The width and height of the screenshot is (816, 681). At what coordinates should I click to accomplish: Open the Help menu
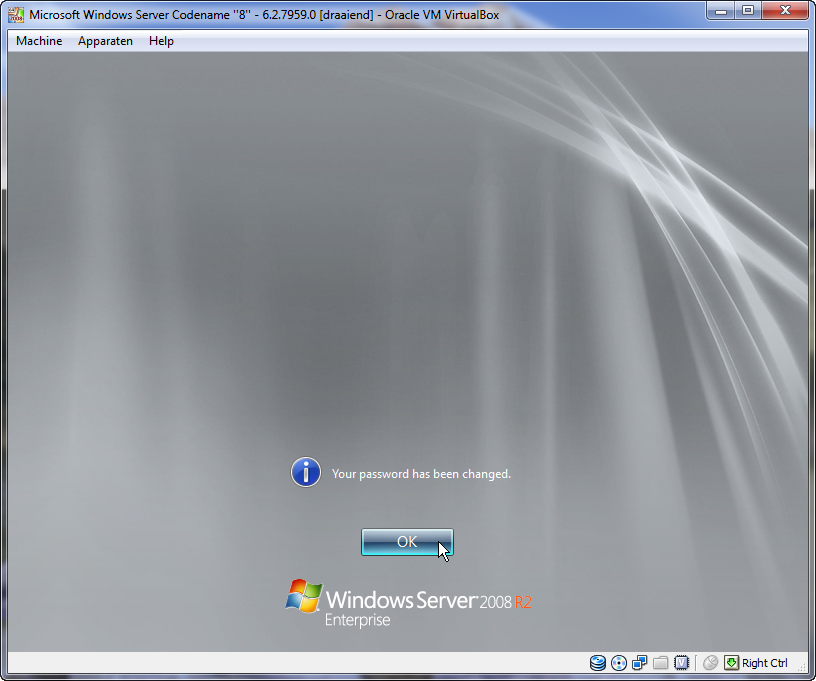pos(161,41)
